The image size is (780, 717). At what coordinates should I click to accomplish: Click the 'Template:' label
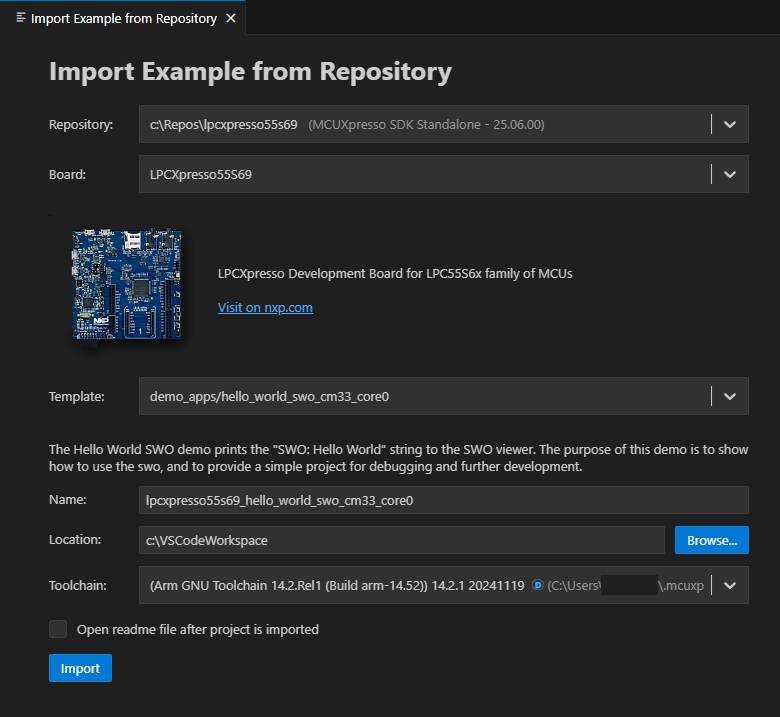(x=77, y=397)
